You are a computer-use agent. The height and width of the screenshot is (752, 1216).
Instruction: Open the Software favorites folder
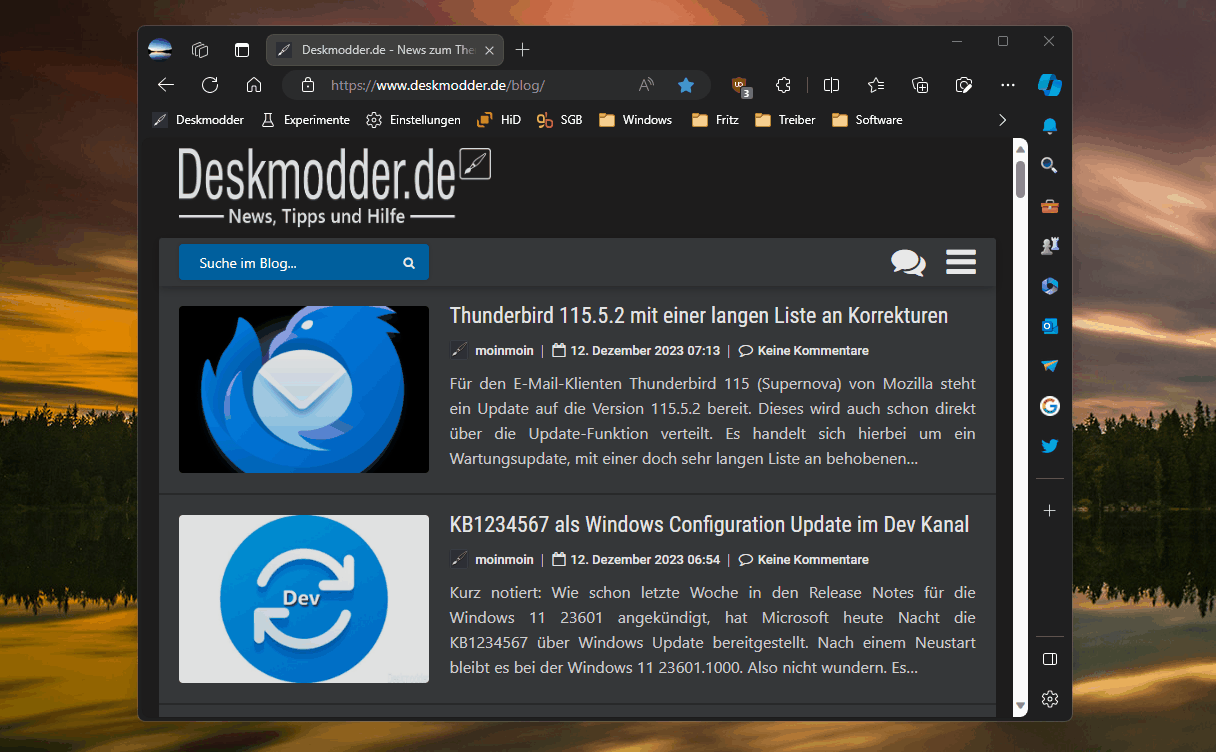866,120
